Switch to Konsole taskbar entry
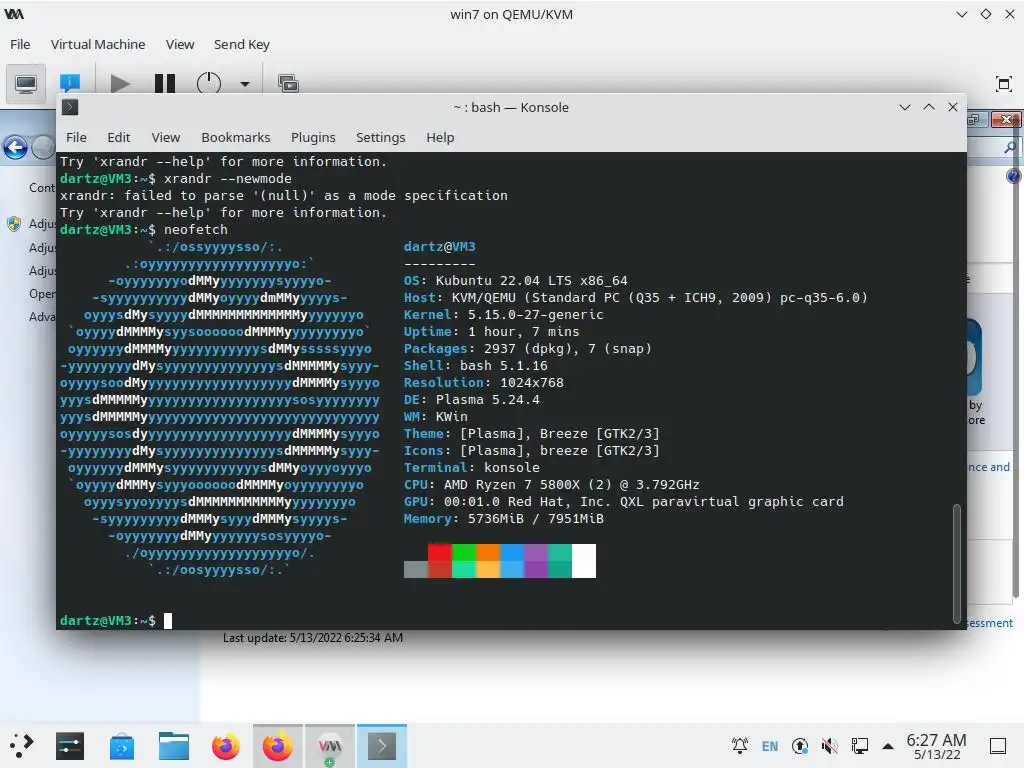 (382, 746)
